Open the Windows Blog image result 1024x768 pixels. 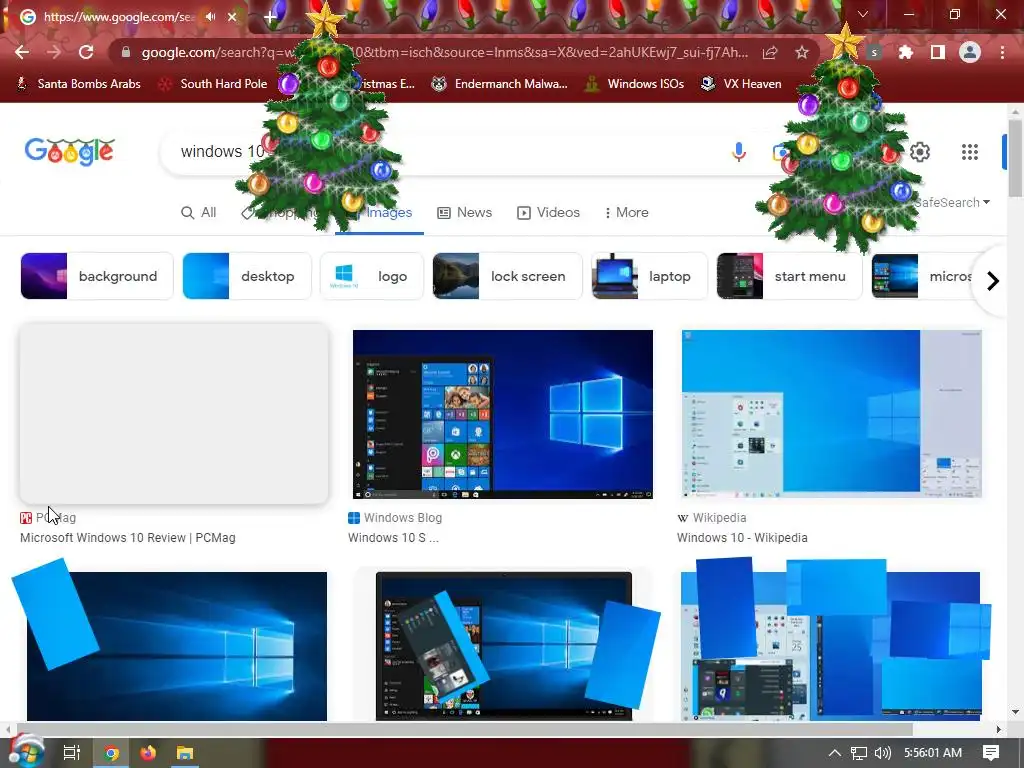point(503,414)
